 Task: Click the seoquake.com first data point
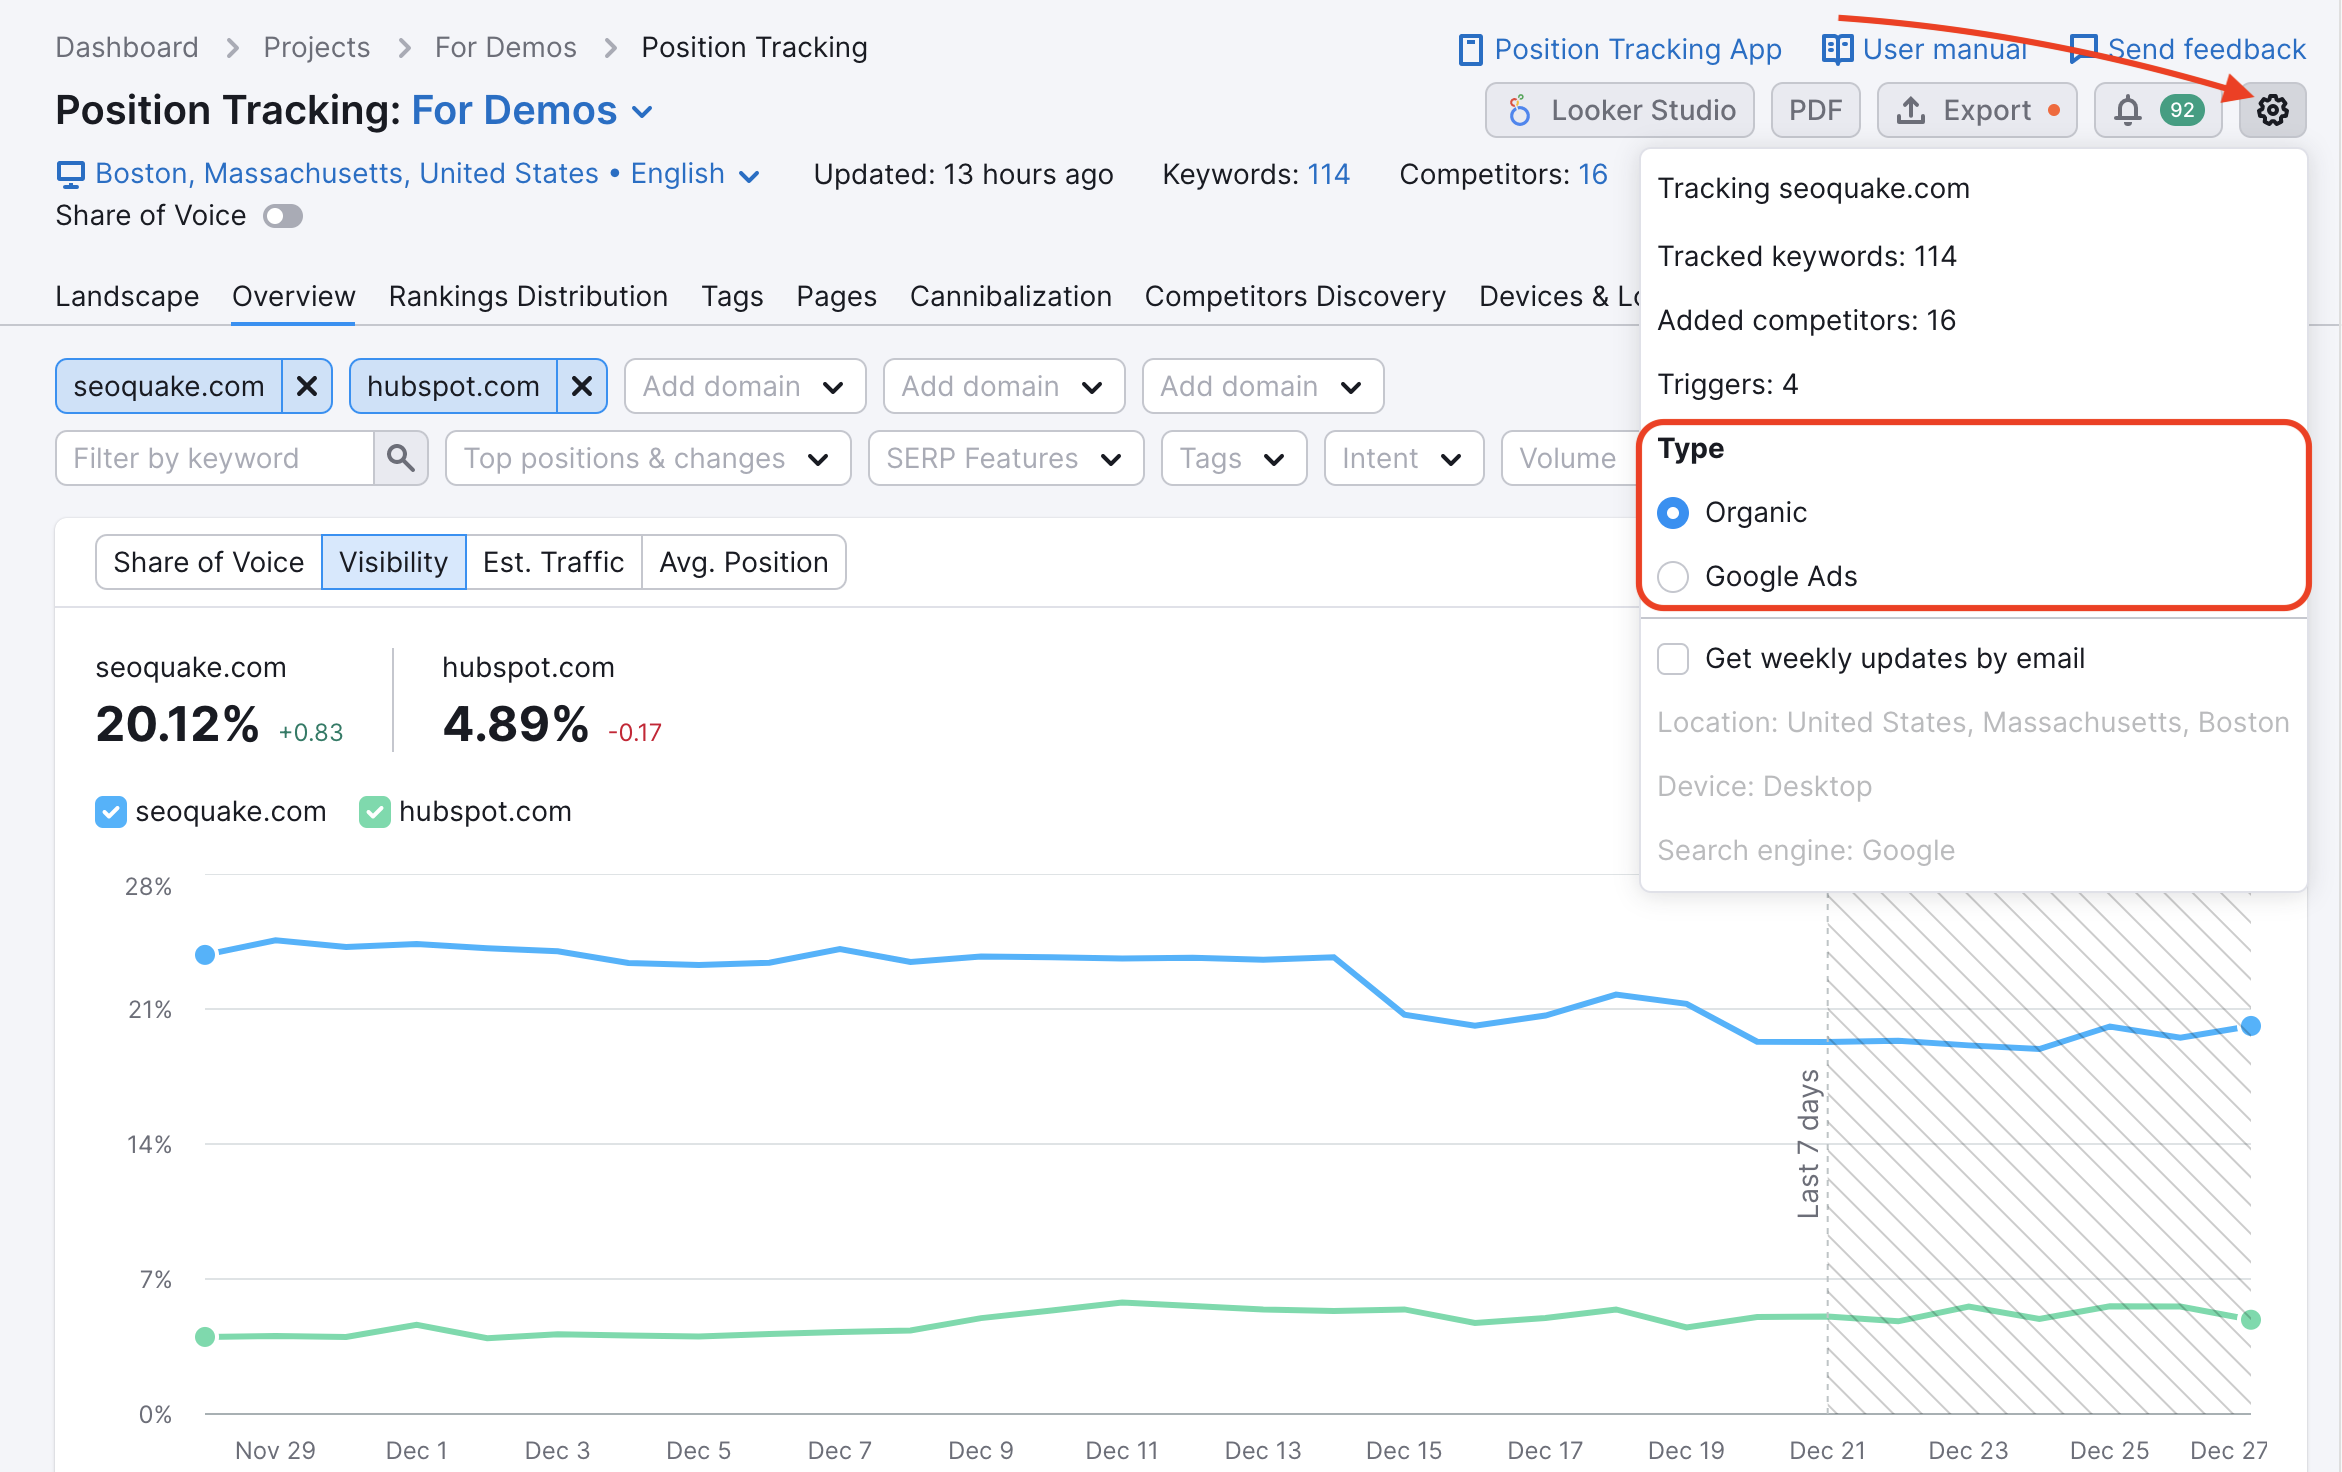point(205,955)
